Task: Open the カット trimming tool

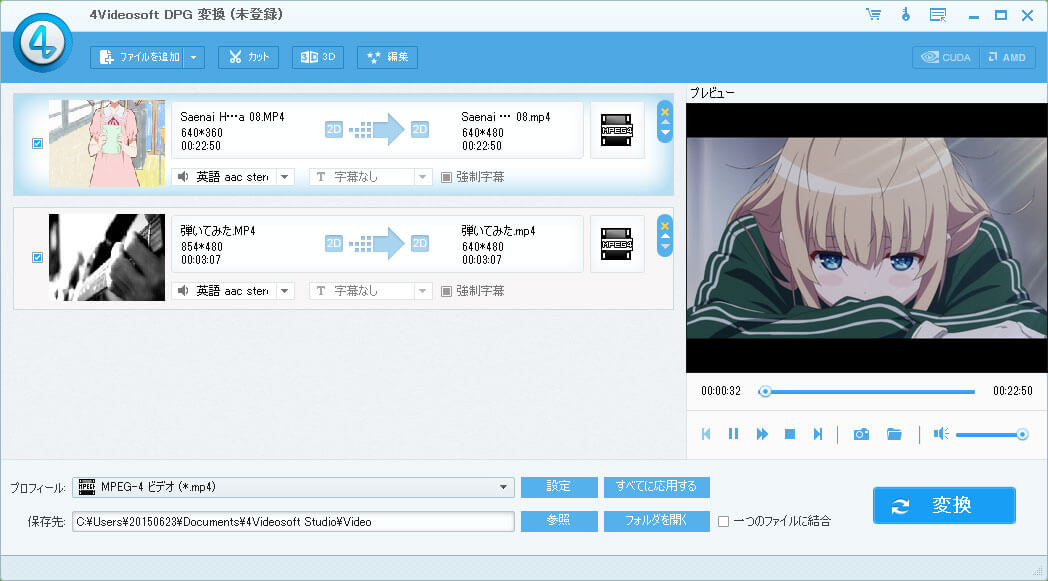Action: coord(249,57)
